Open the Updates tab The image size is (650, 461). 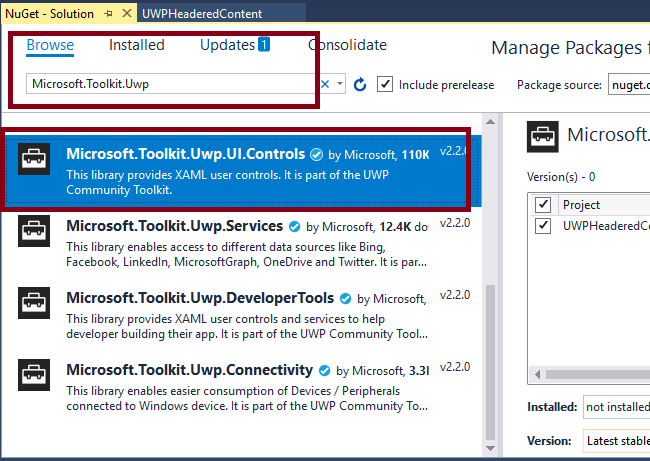point(234,45)
